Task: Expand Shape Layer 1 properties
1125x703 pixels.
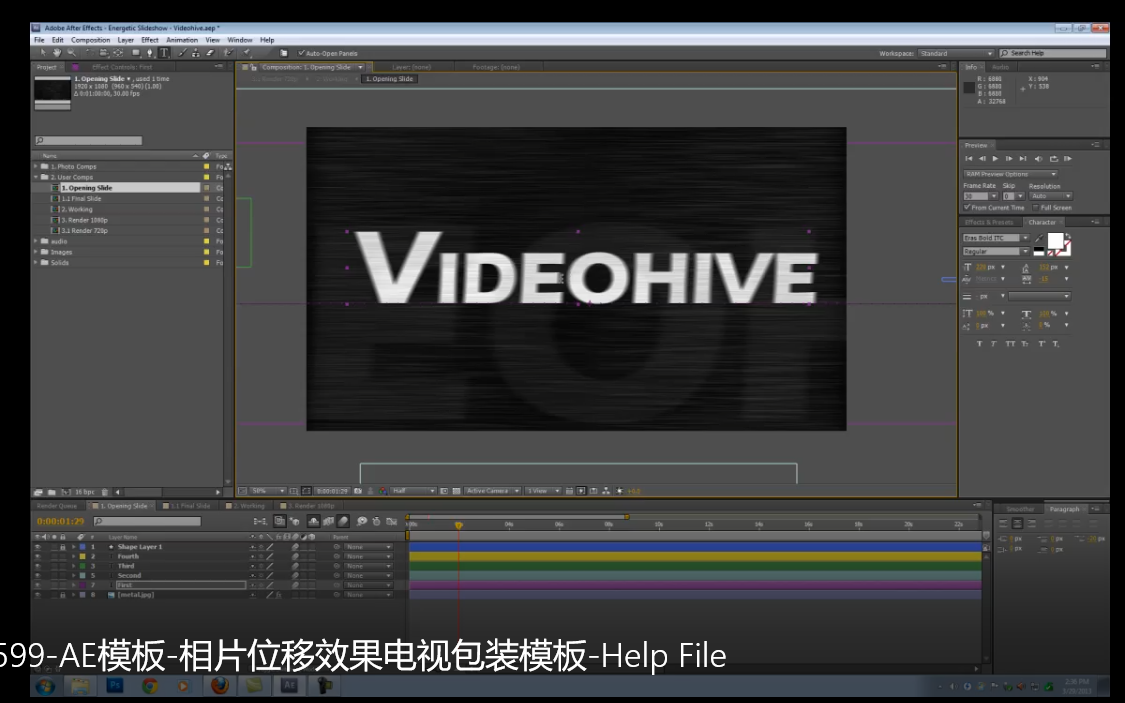Action: pyautogui.click(x=73, y=547)
